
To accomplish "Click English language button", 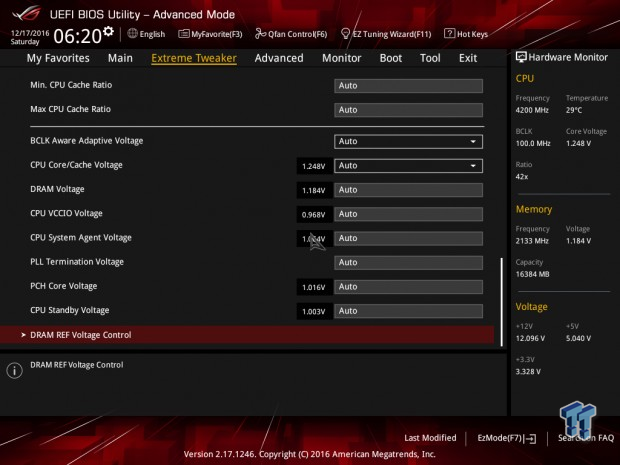I will point(152,34).
